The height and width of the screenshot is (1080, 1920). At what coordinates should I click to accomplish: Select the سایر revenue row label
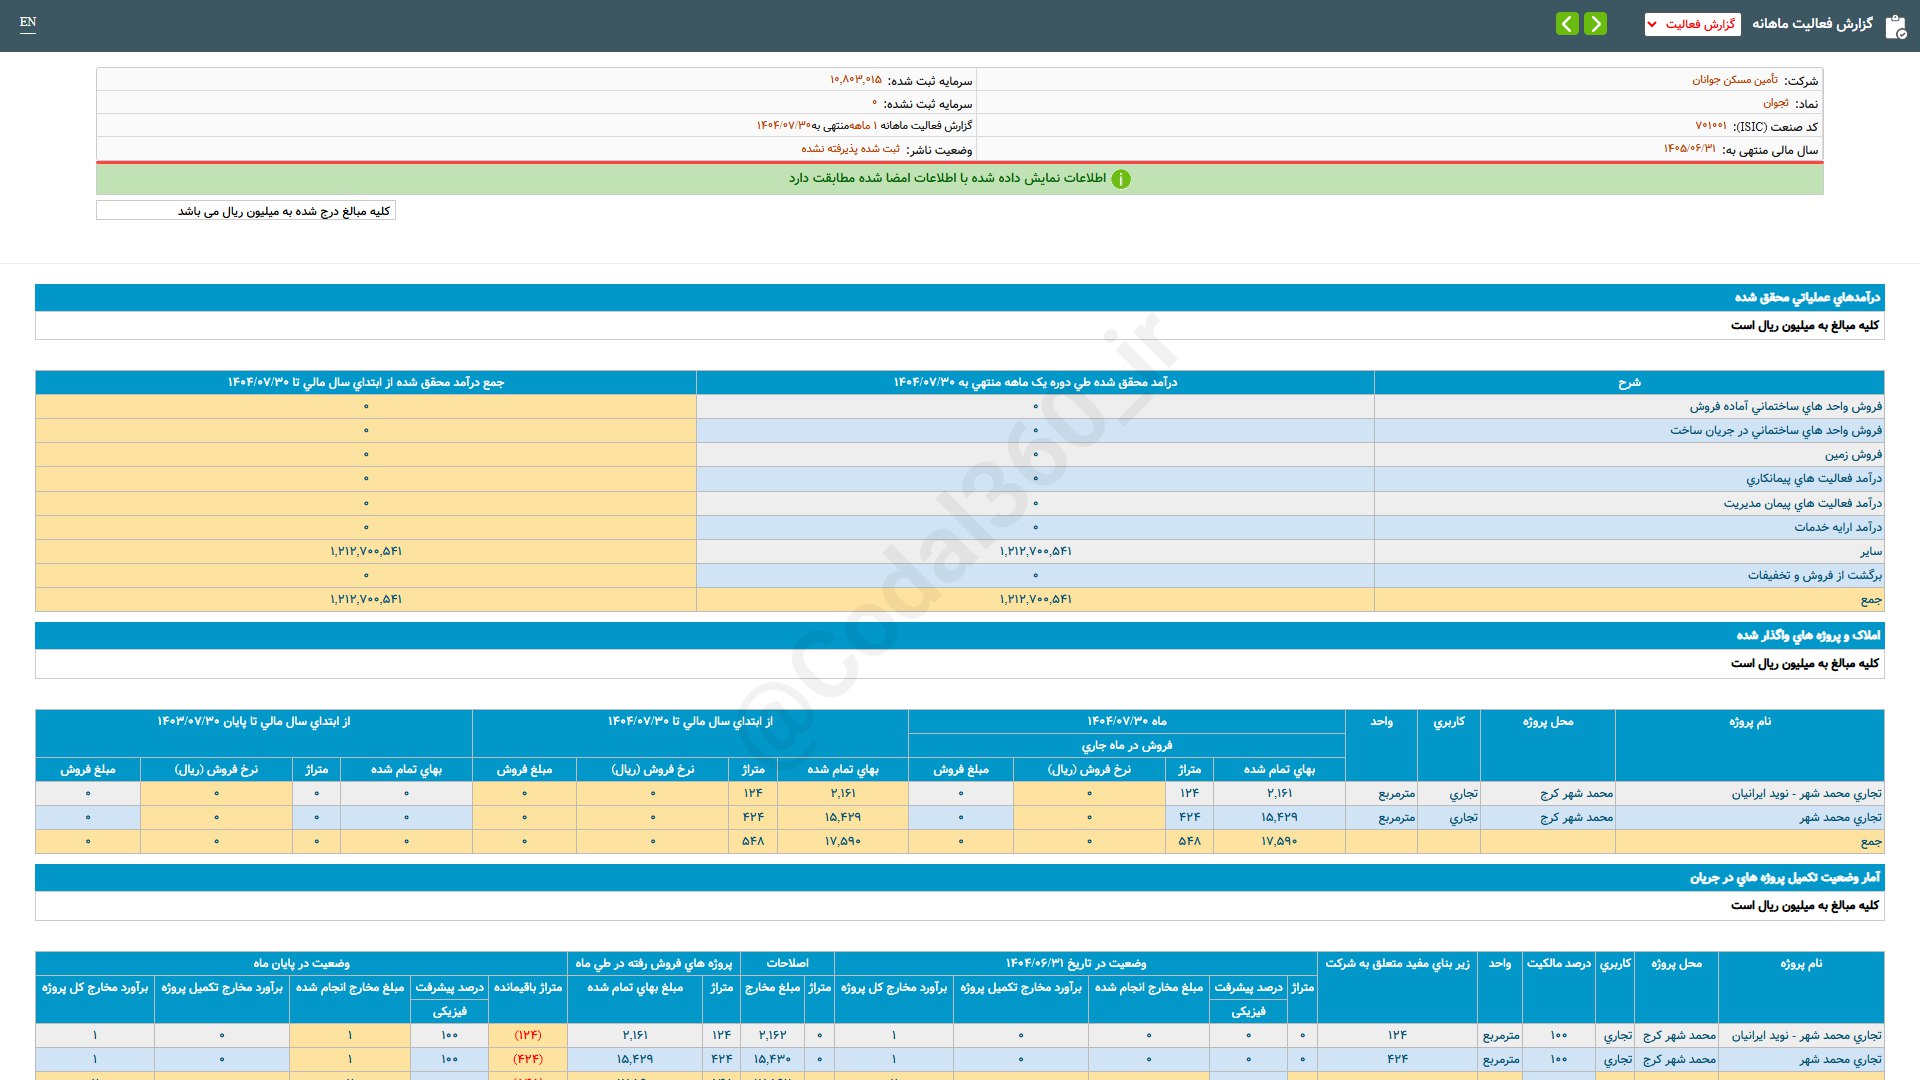tap(1870, 552)
